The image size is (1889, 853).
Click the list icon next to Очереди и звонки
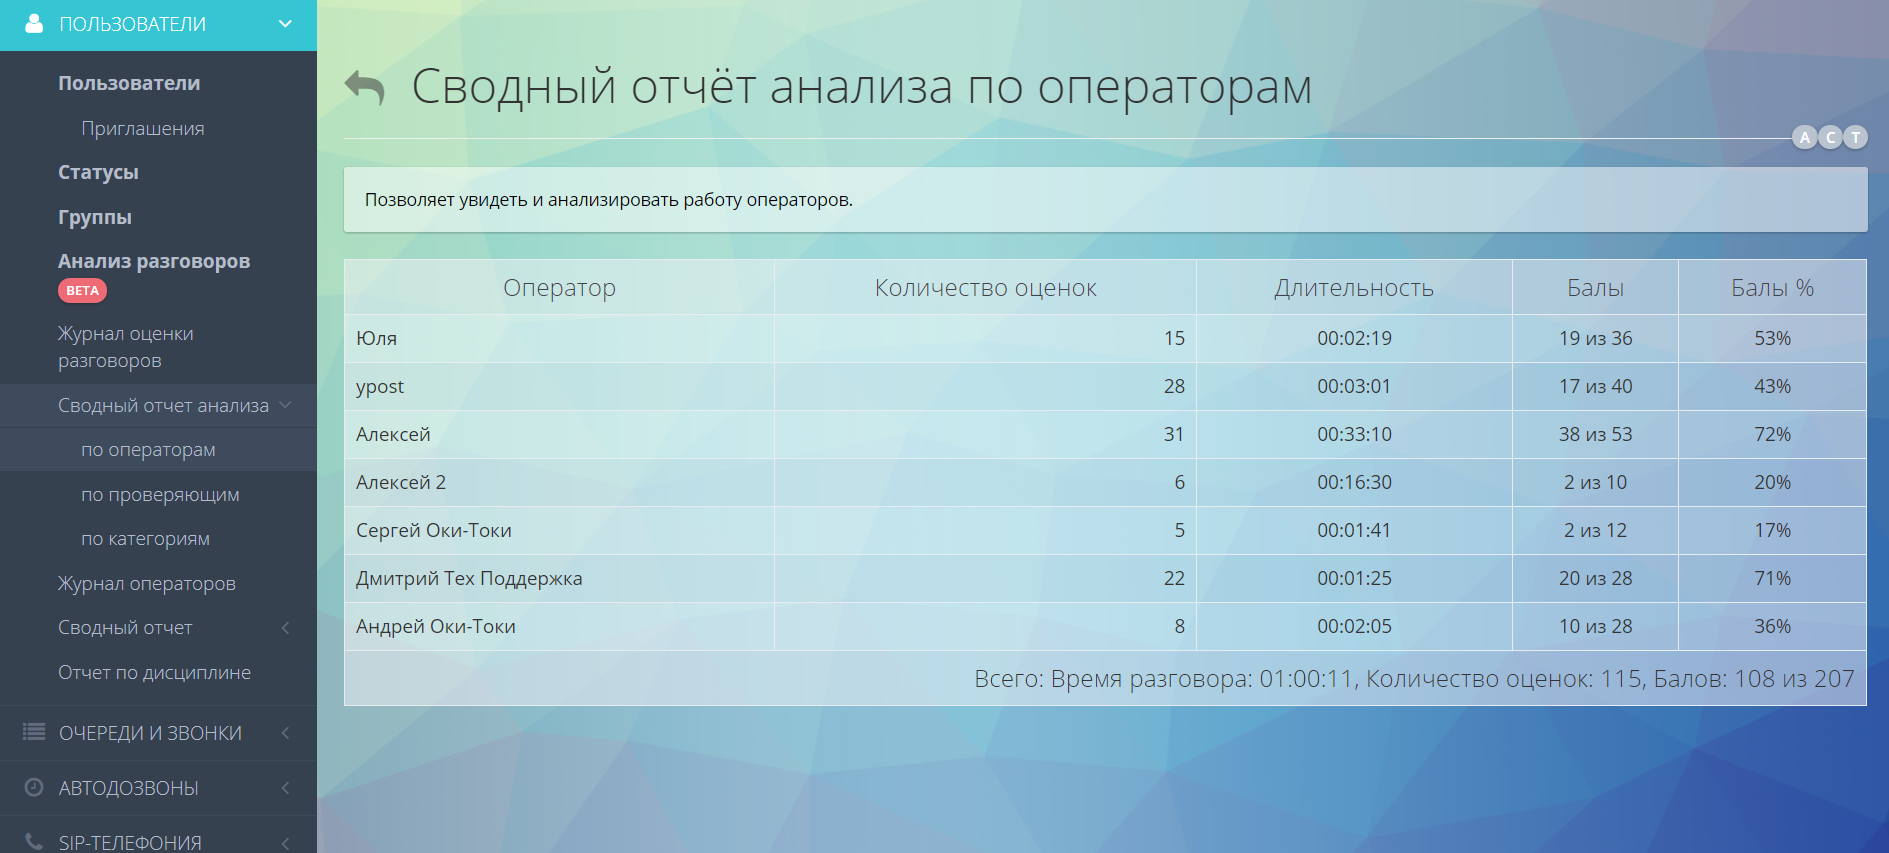pos(34,732)
